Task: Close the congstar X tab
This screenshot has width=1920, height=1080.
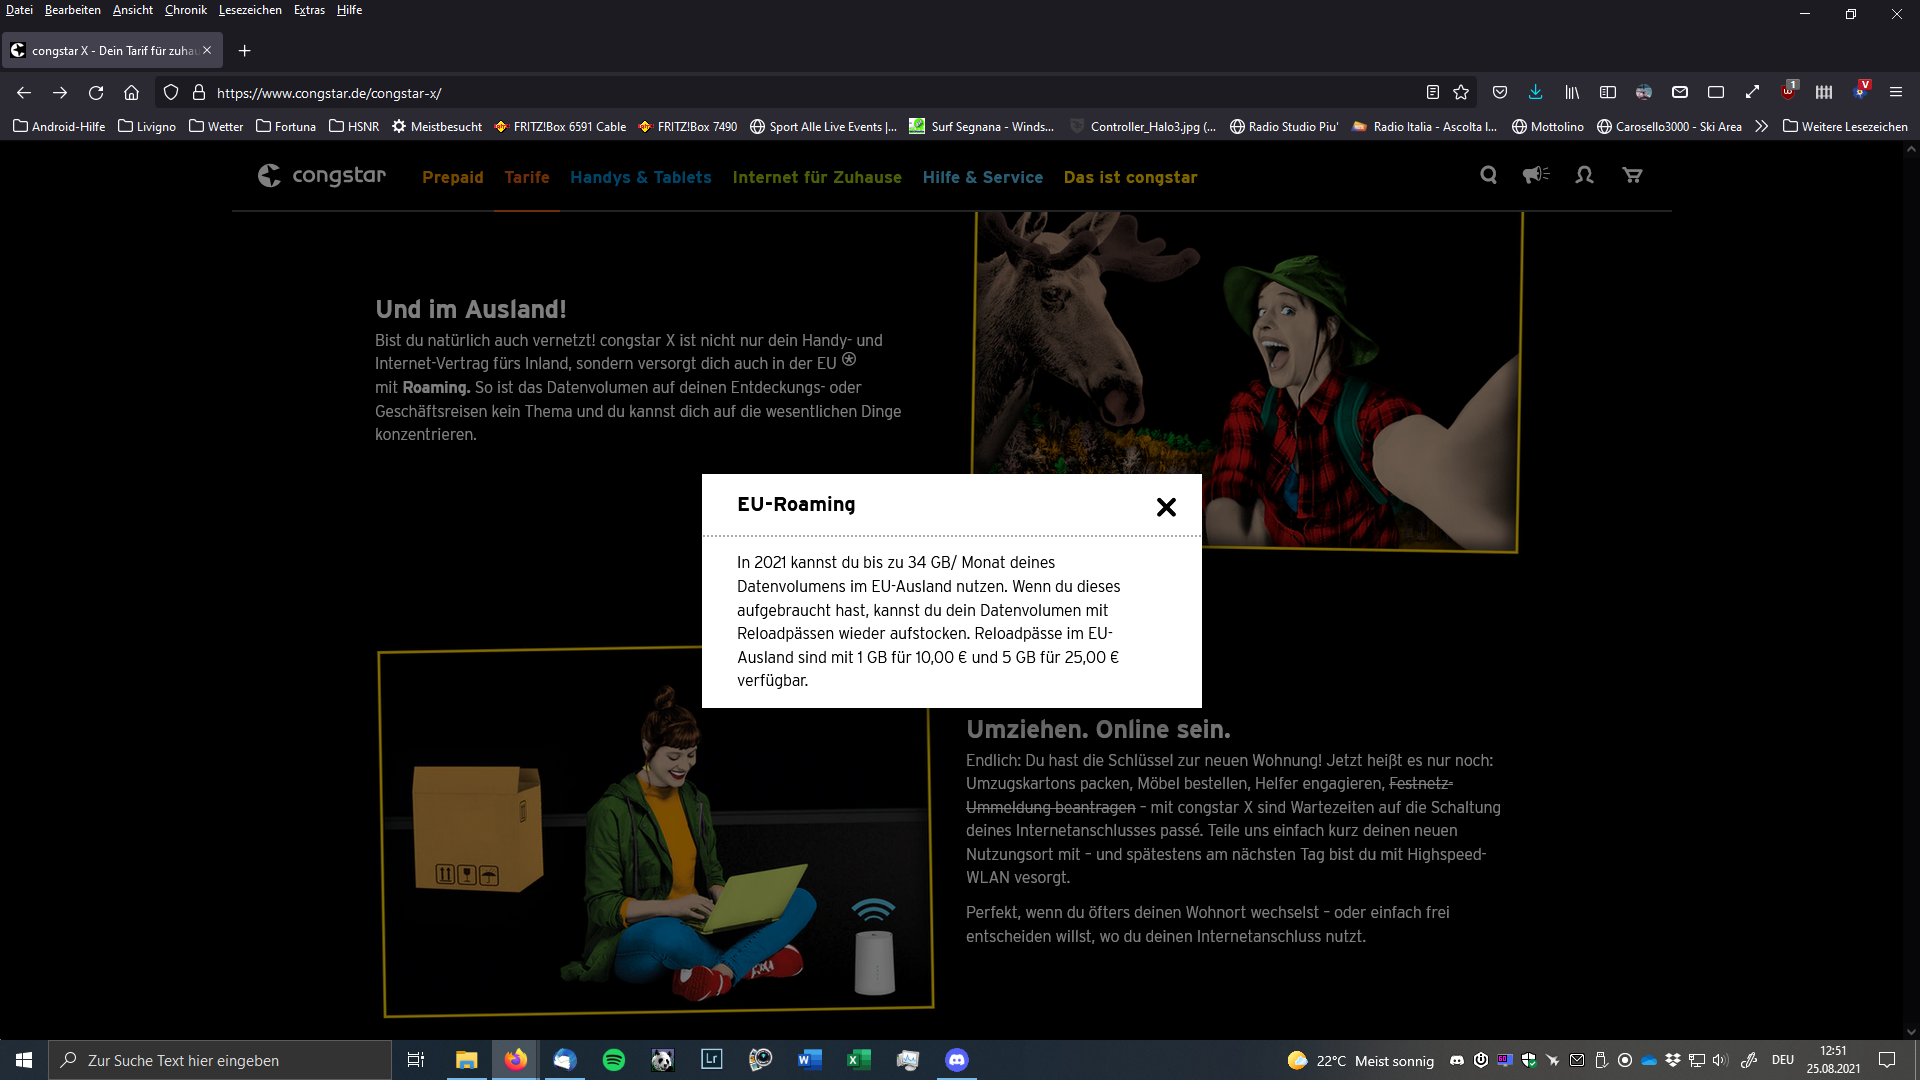Action: click(x=207, y=50)
